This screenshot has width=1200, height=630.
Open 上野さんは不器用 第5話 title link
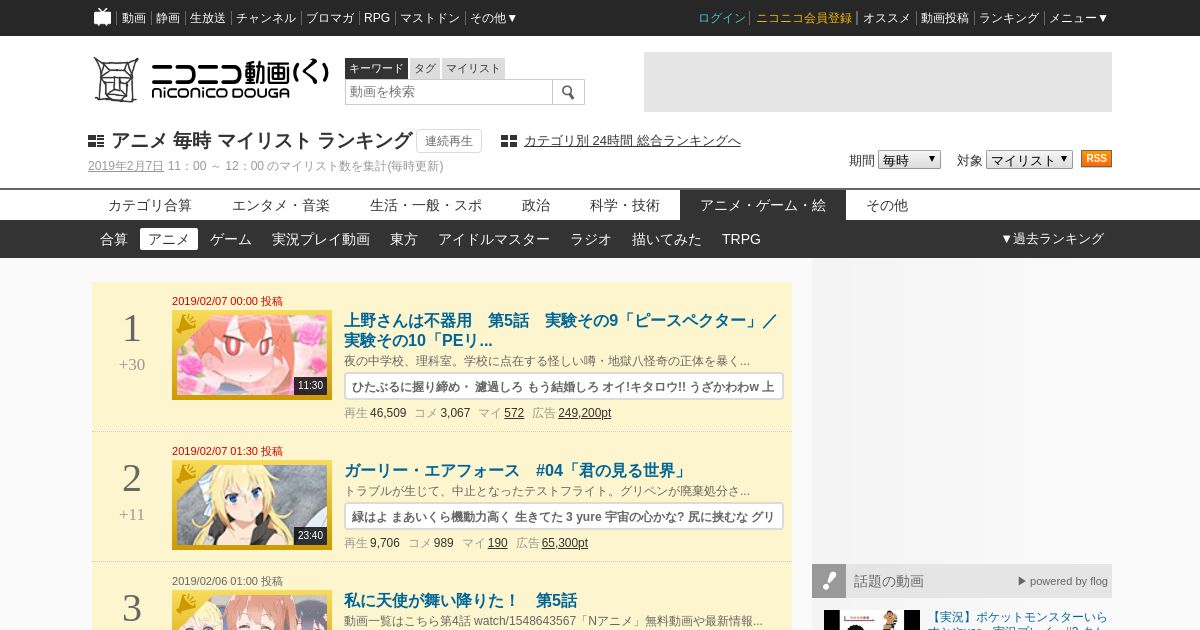(x=560, y=330)
